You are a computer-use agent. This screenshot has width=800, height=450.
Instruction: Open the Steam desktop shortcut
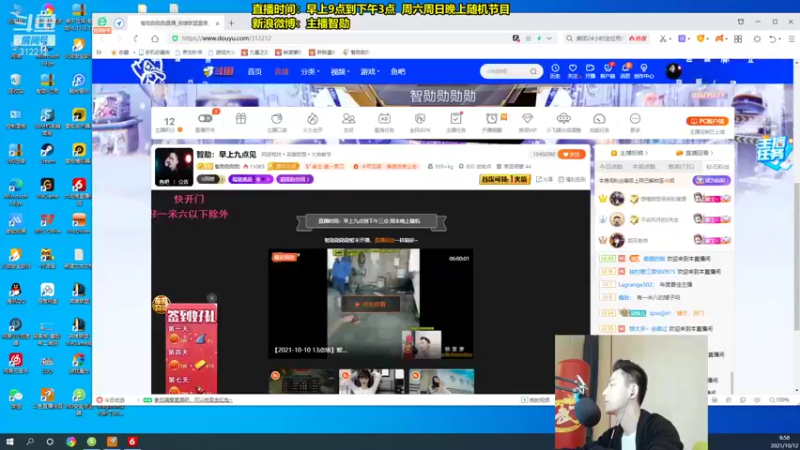tap(47, 153)
